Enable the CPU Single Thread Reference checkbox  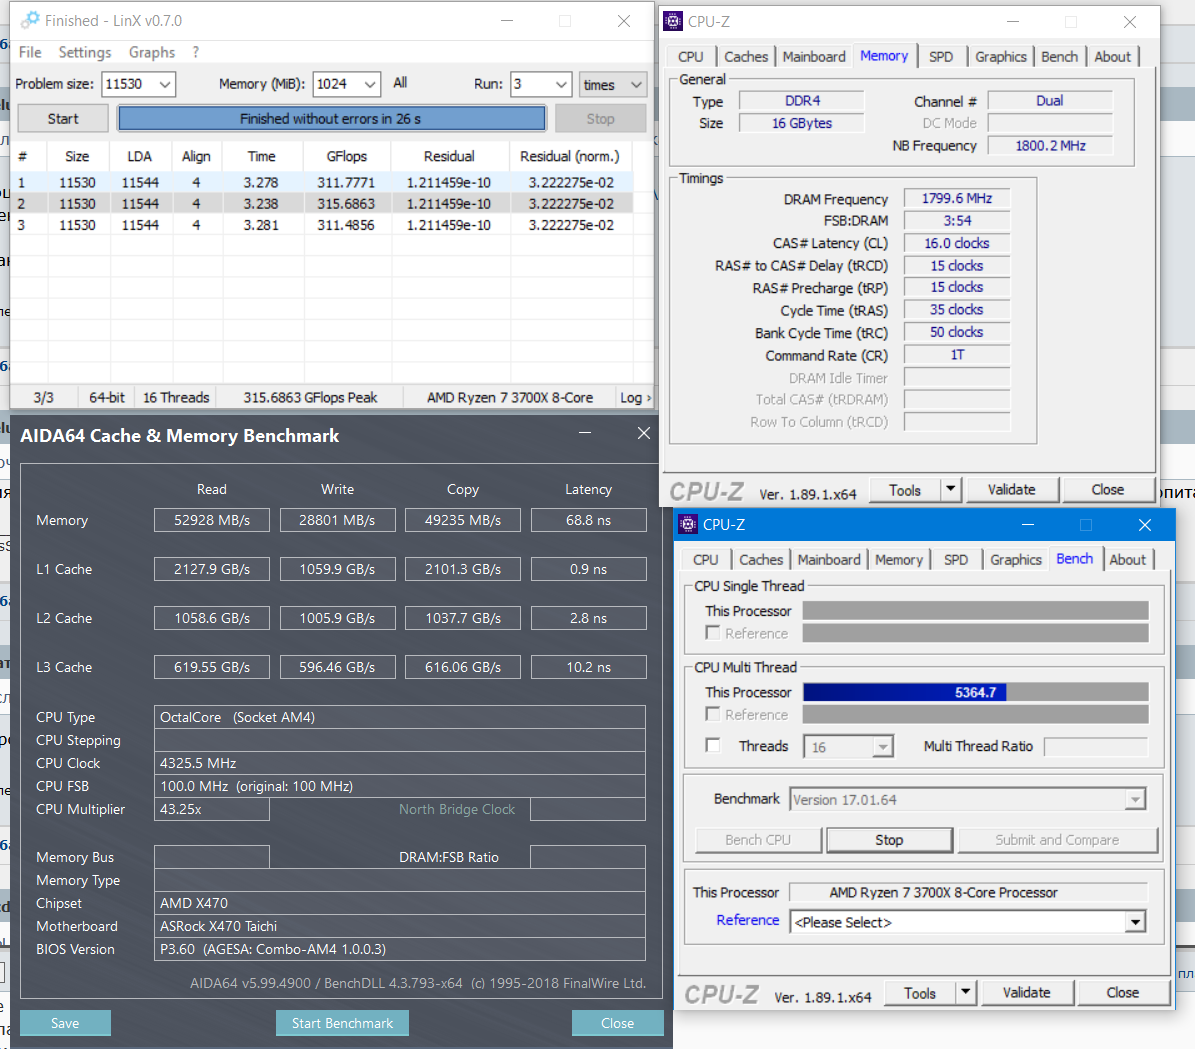tap(713, 633)
